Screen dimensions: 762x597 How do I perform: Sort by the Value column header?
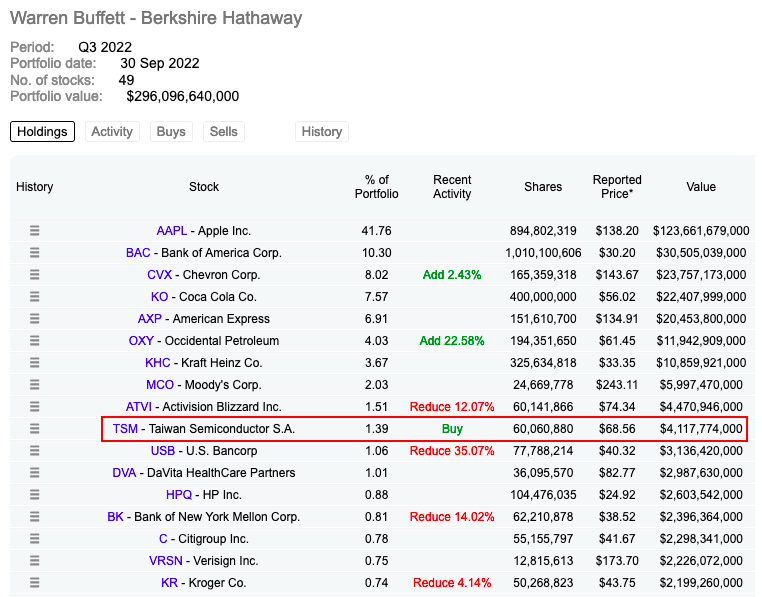tap(701, 187)
